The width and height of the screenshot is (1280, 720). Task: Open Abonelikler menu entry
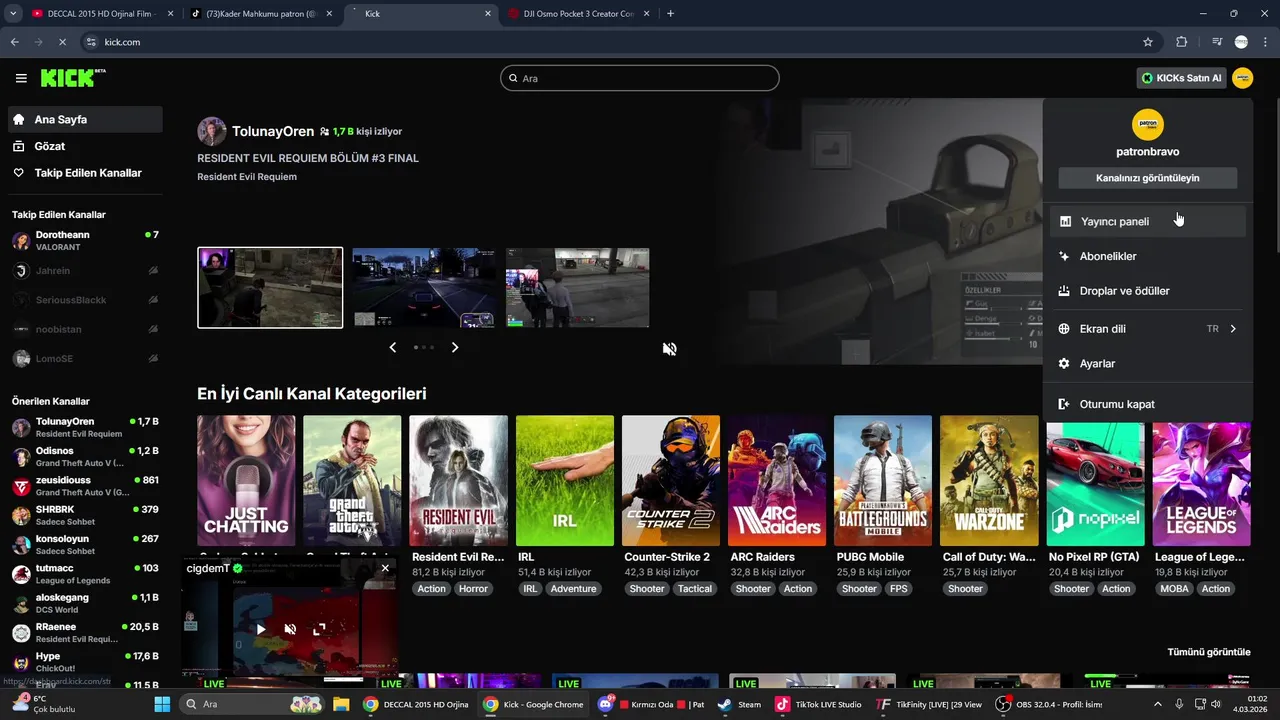1148,256
